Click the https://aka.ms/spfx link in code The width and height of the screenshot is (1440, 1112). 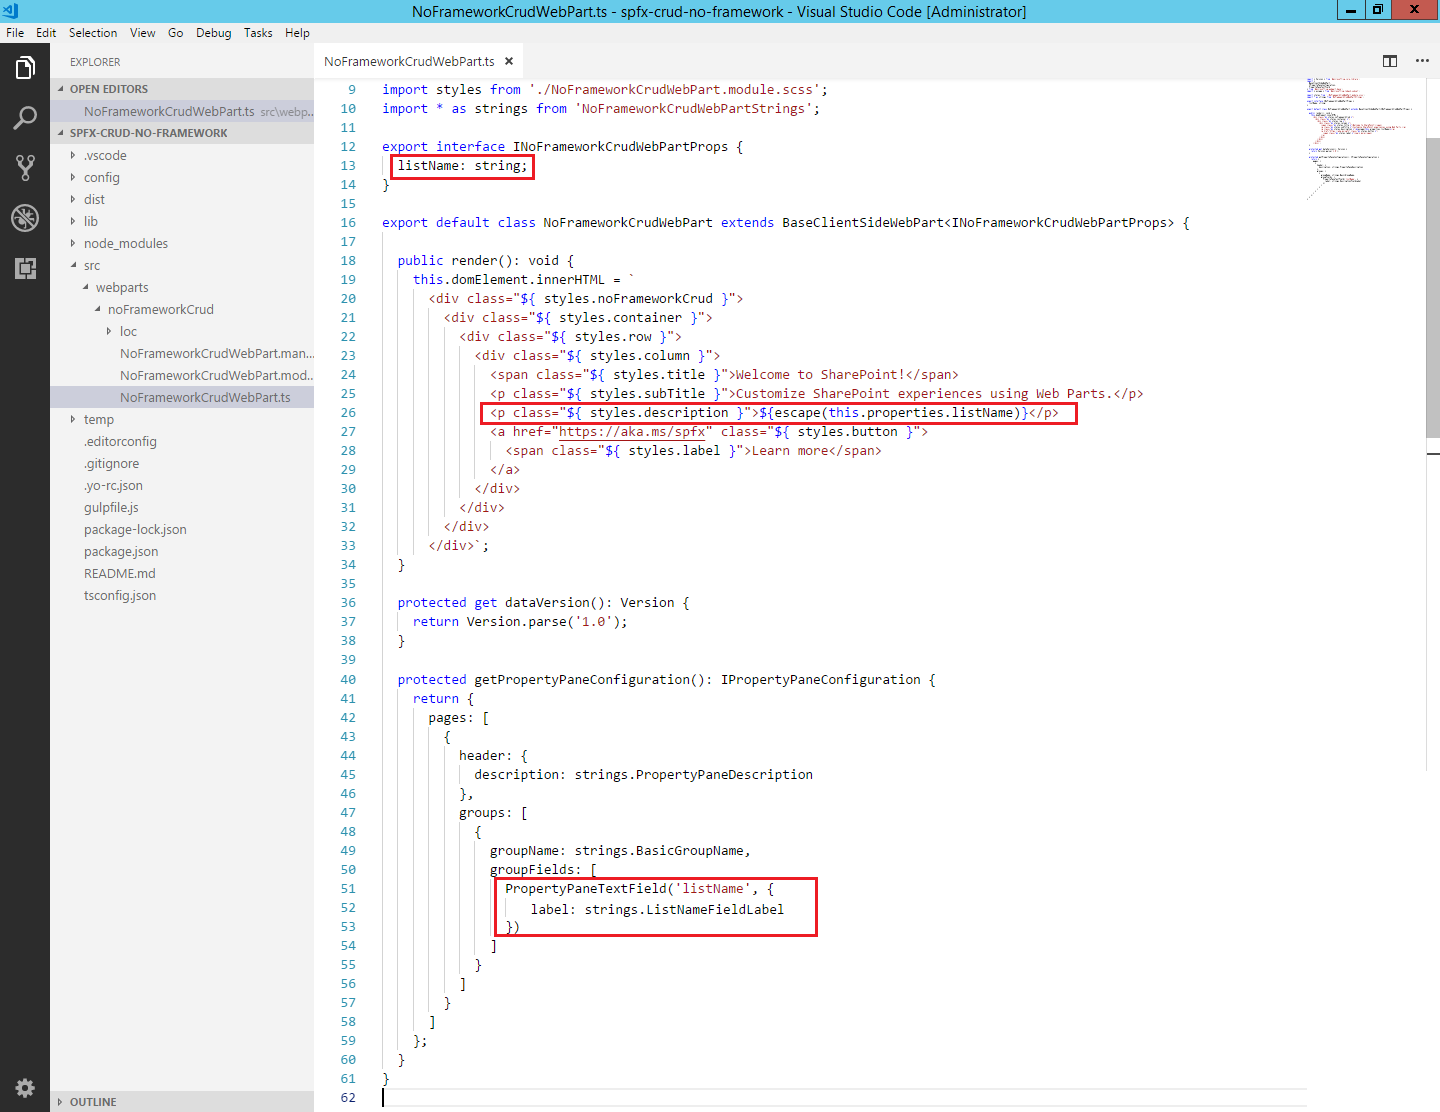(631, 432)
